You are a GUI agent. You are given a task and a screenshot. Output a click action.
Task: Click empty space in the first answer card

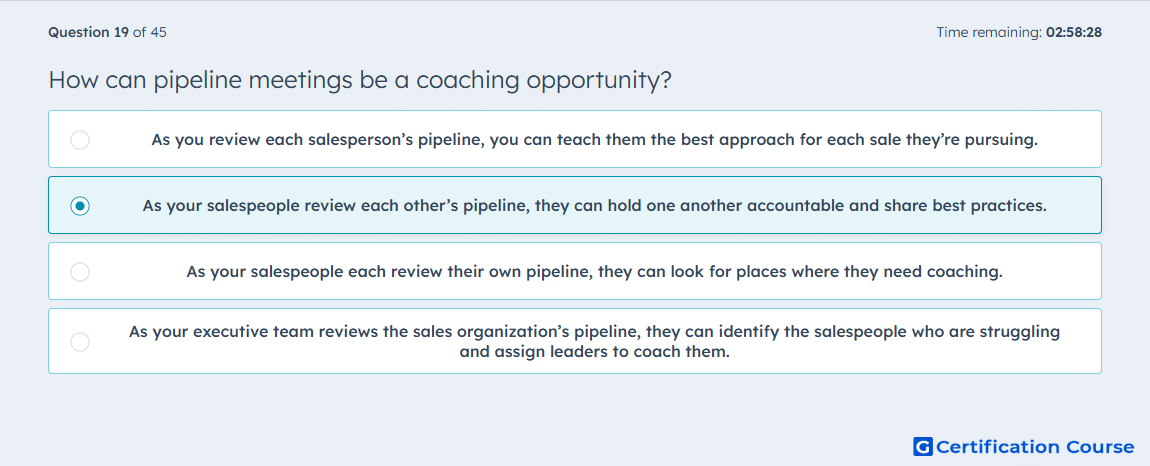1069,139
